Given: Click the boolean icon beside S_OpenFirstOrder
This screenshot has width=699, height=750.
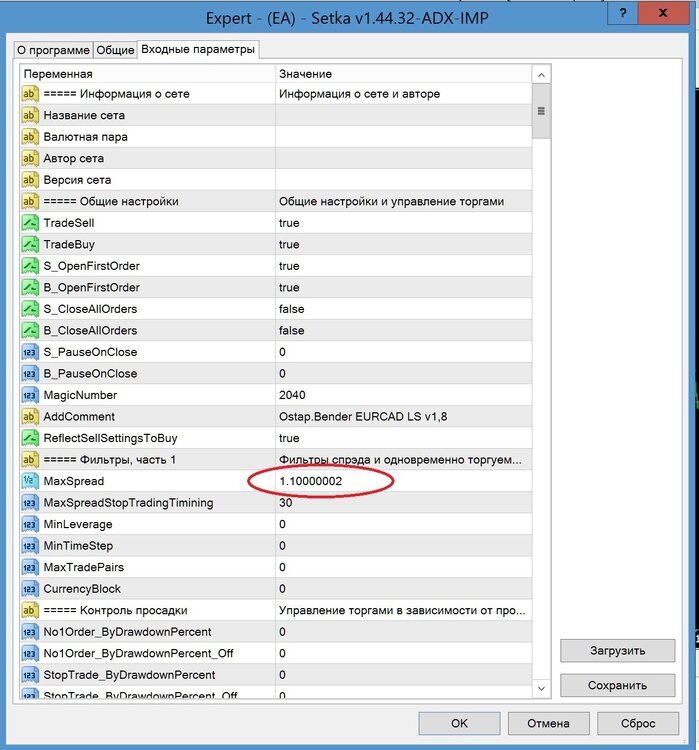Looking at the screenshot, I should click(30, 266).
